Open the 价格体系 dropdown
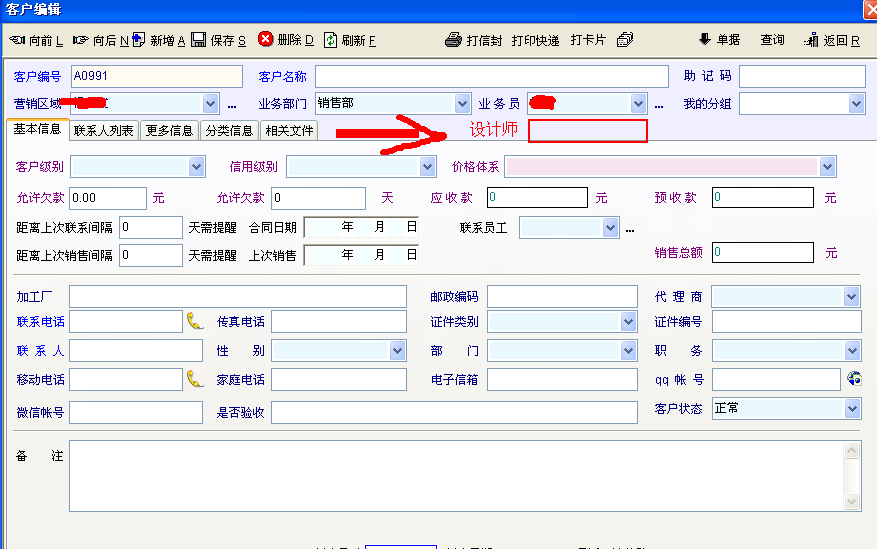This screenshot has height=549, width=877. pyautogui.click(x=826, y=166)
